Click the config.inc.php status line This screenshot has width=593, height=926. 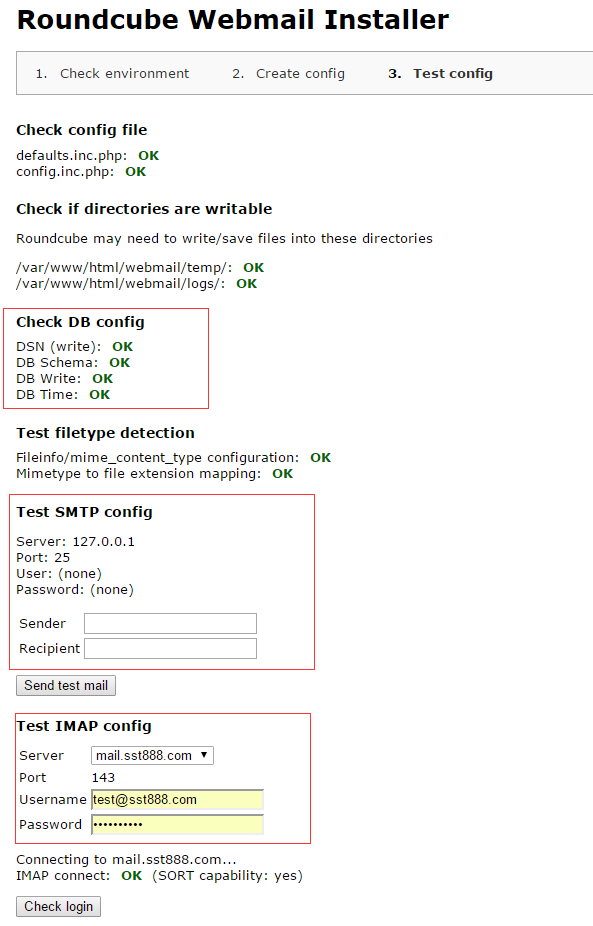(x=81, y=171)
